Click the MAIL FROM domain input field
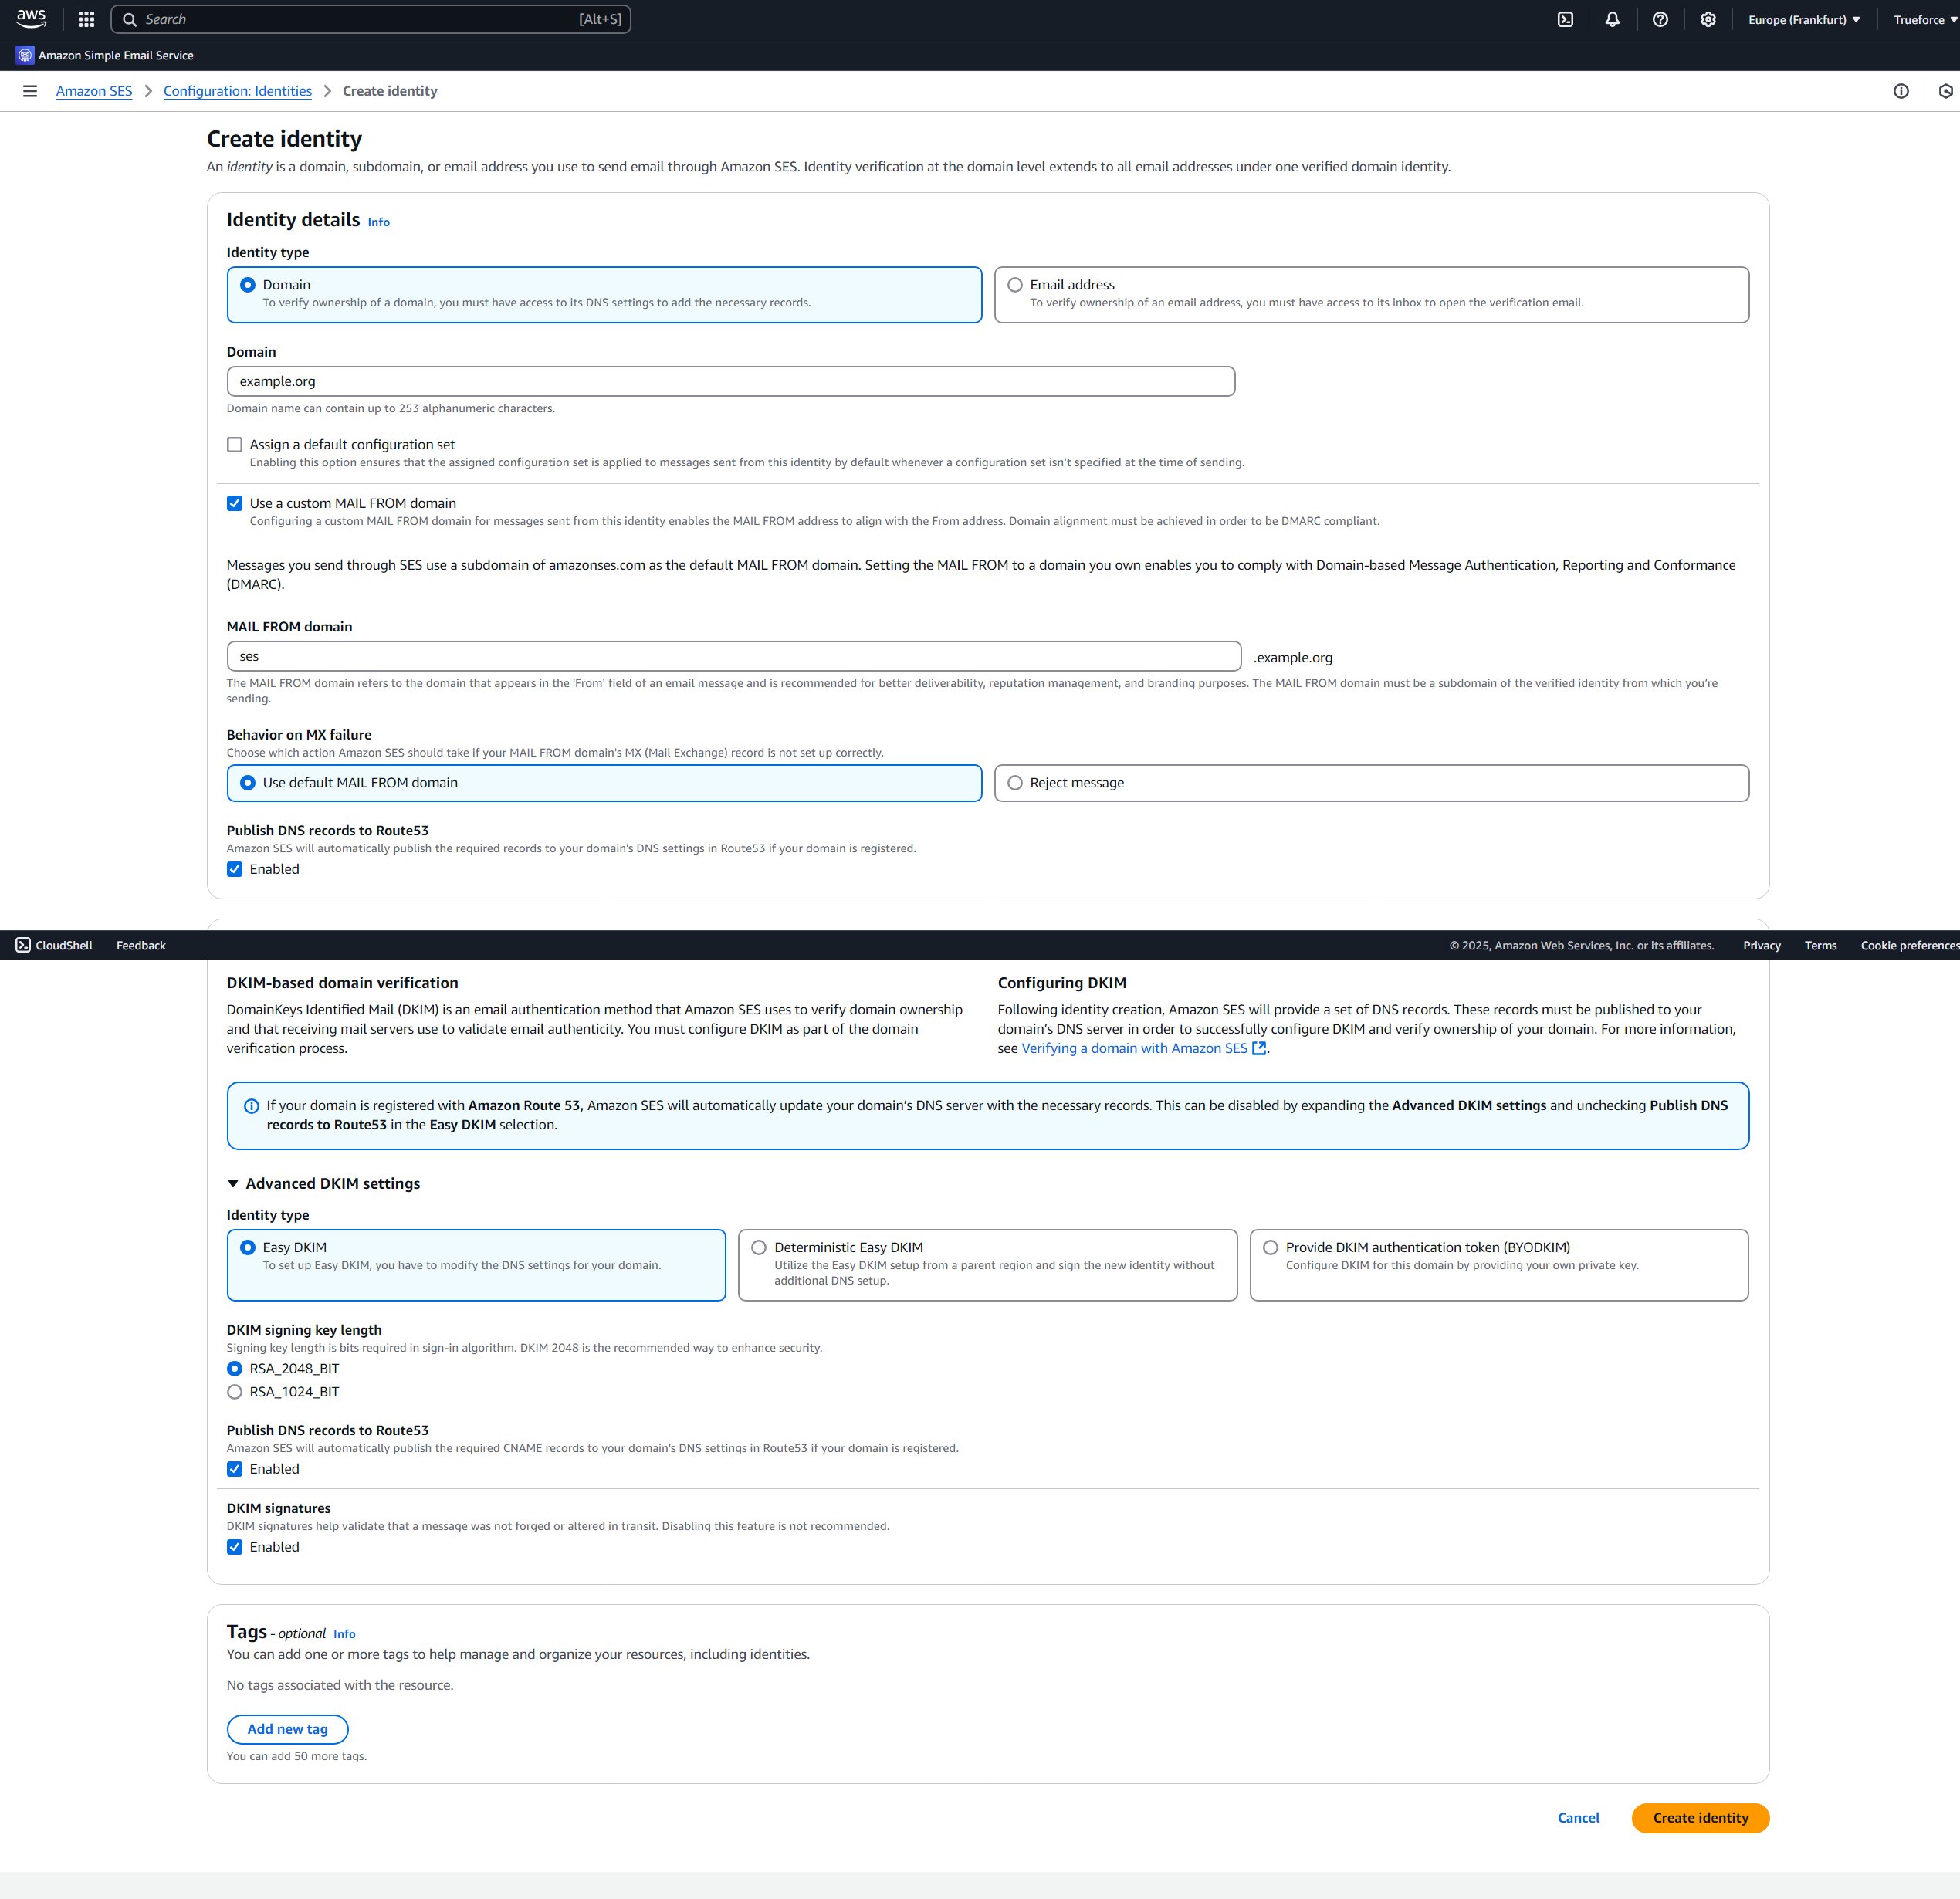This screenshot has height=1899, width=1960. 733,656
